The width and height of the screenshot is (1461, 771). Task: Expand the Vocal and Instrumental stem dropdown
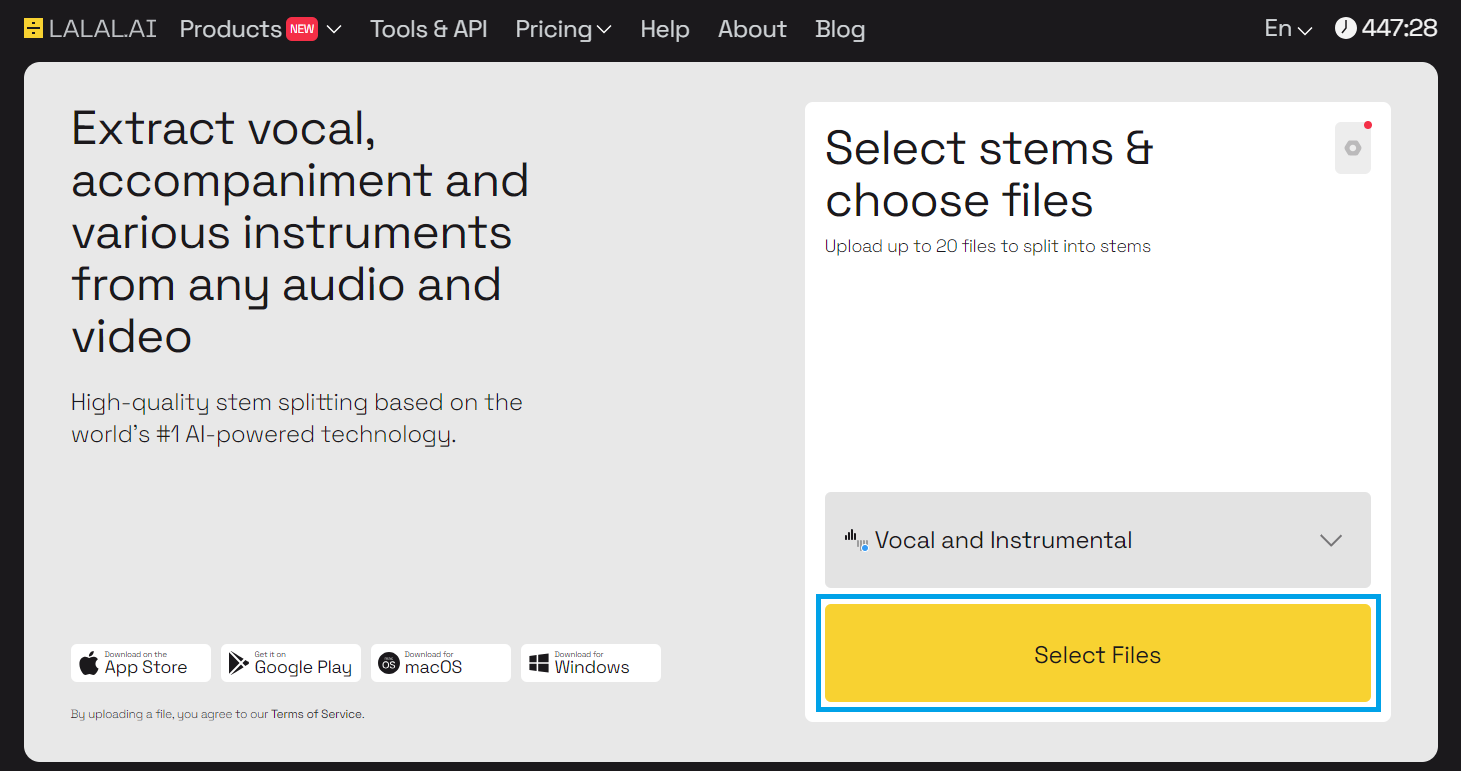point(1098,540)
